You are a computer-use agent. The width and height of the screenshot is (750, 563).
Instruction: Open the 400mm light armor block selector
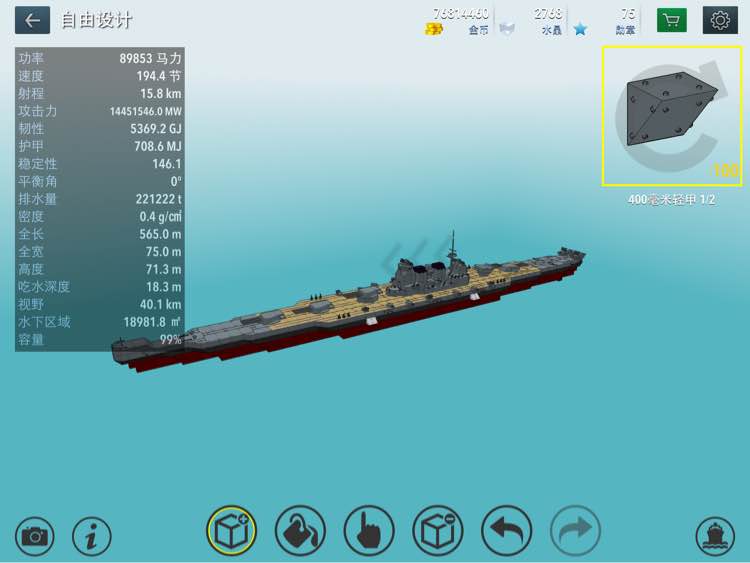[x=672, y=116]
